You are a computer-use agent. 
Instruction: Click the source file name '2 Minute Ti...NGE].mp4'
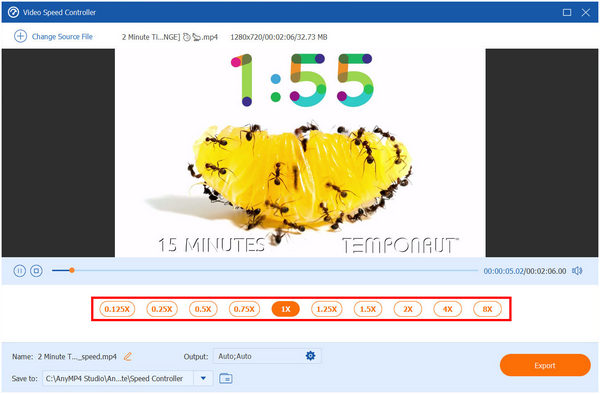(x=170, y=37)
